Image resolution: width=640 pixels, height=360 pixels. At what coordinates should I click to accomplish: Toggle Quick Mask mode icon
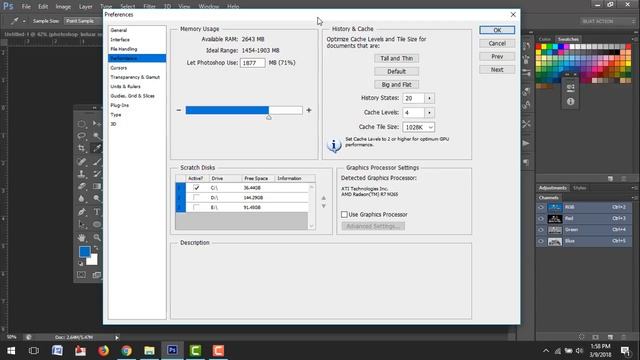[82, 275]
